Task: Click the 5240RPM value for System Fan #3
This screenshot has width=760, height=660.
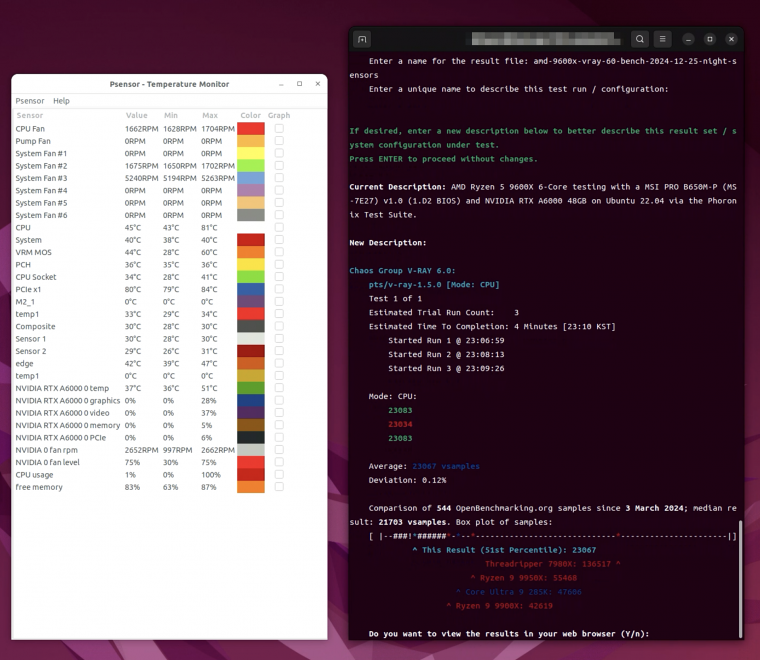Action: pos(141,178)
